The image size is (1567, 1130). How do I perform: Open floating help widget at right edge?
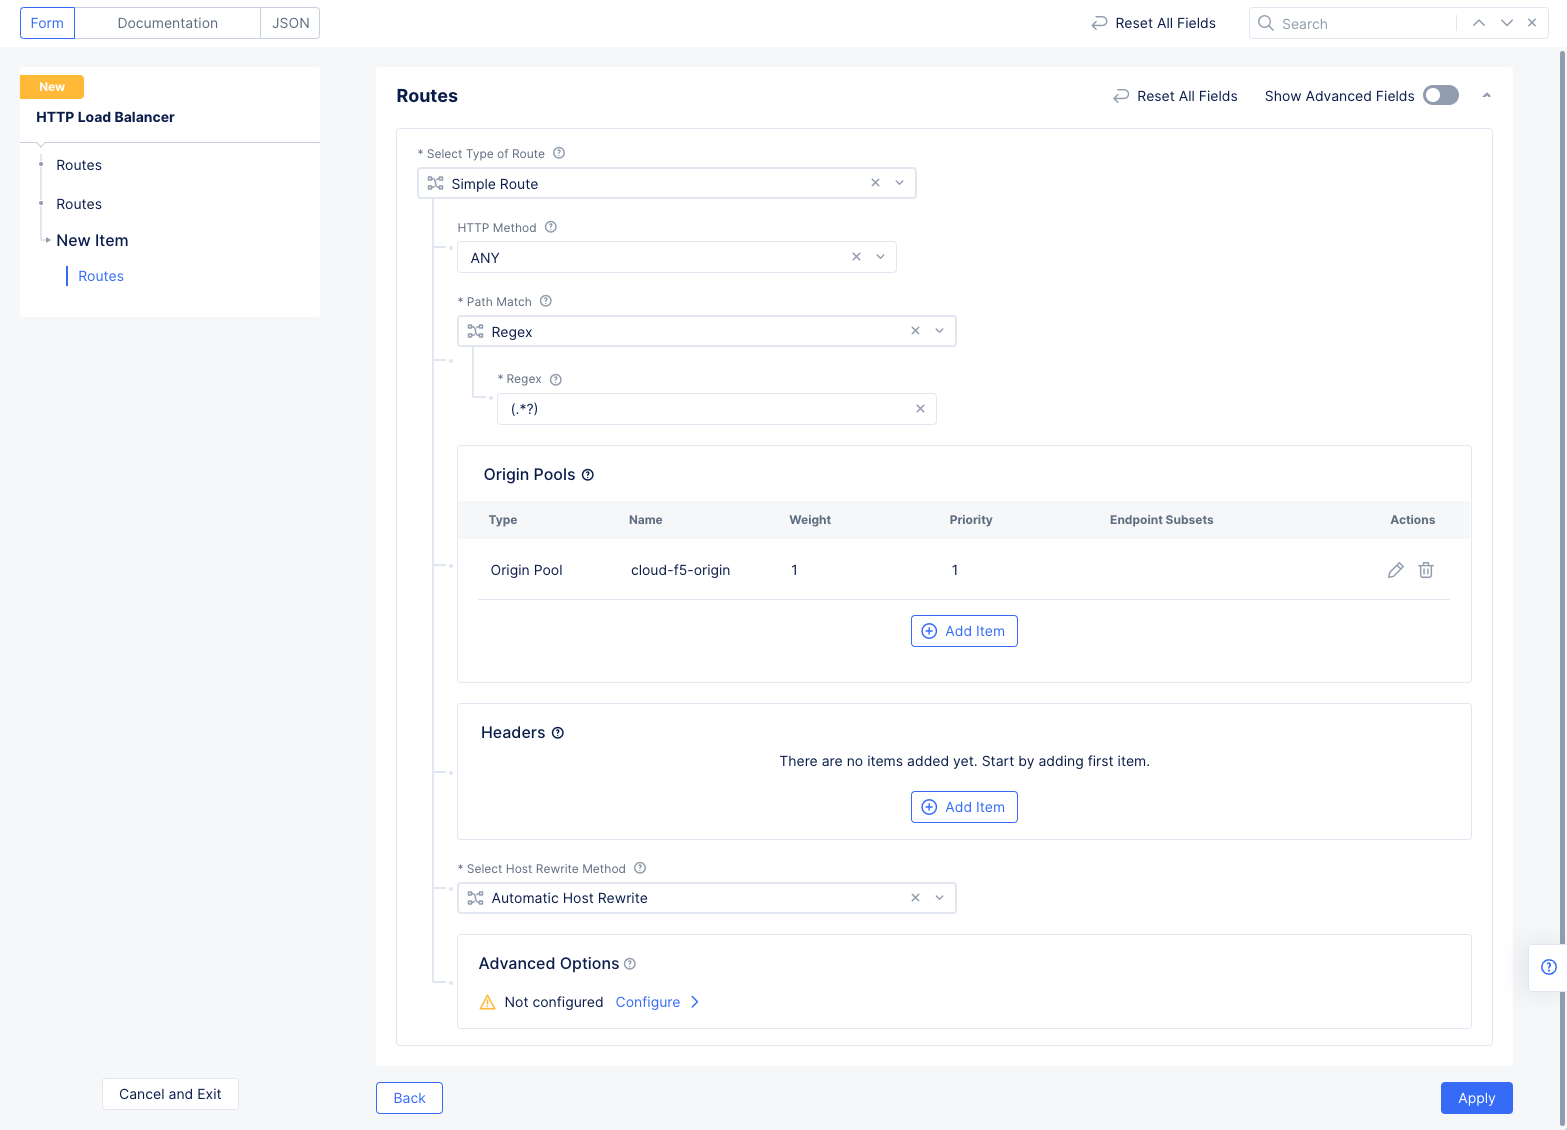coord(1548,967)
